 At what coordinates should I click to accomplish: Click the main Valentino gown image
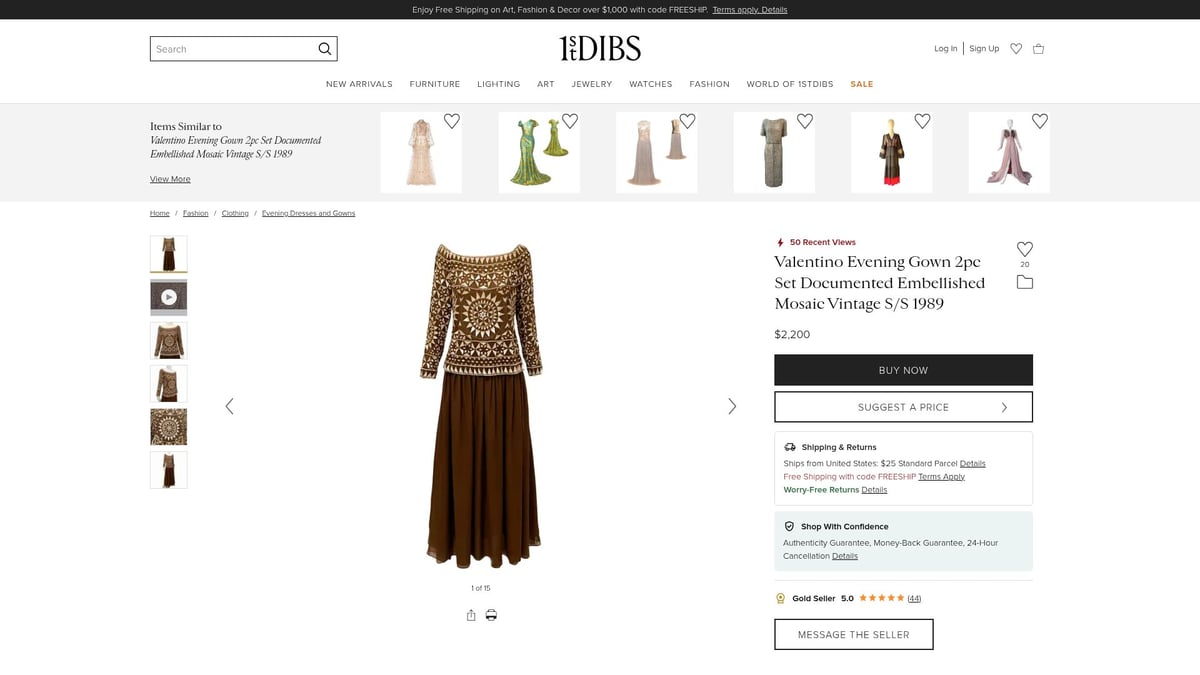481,406
